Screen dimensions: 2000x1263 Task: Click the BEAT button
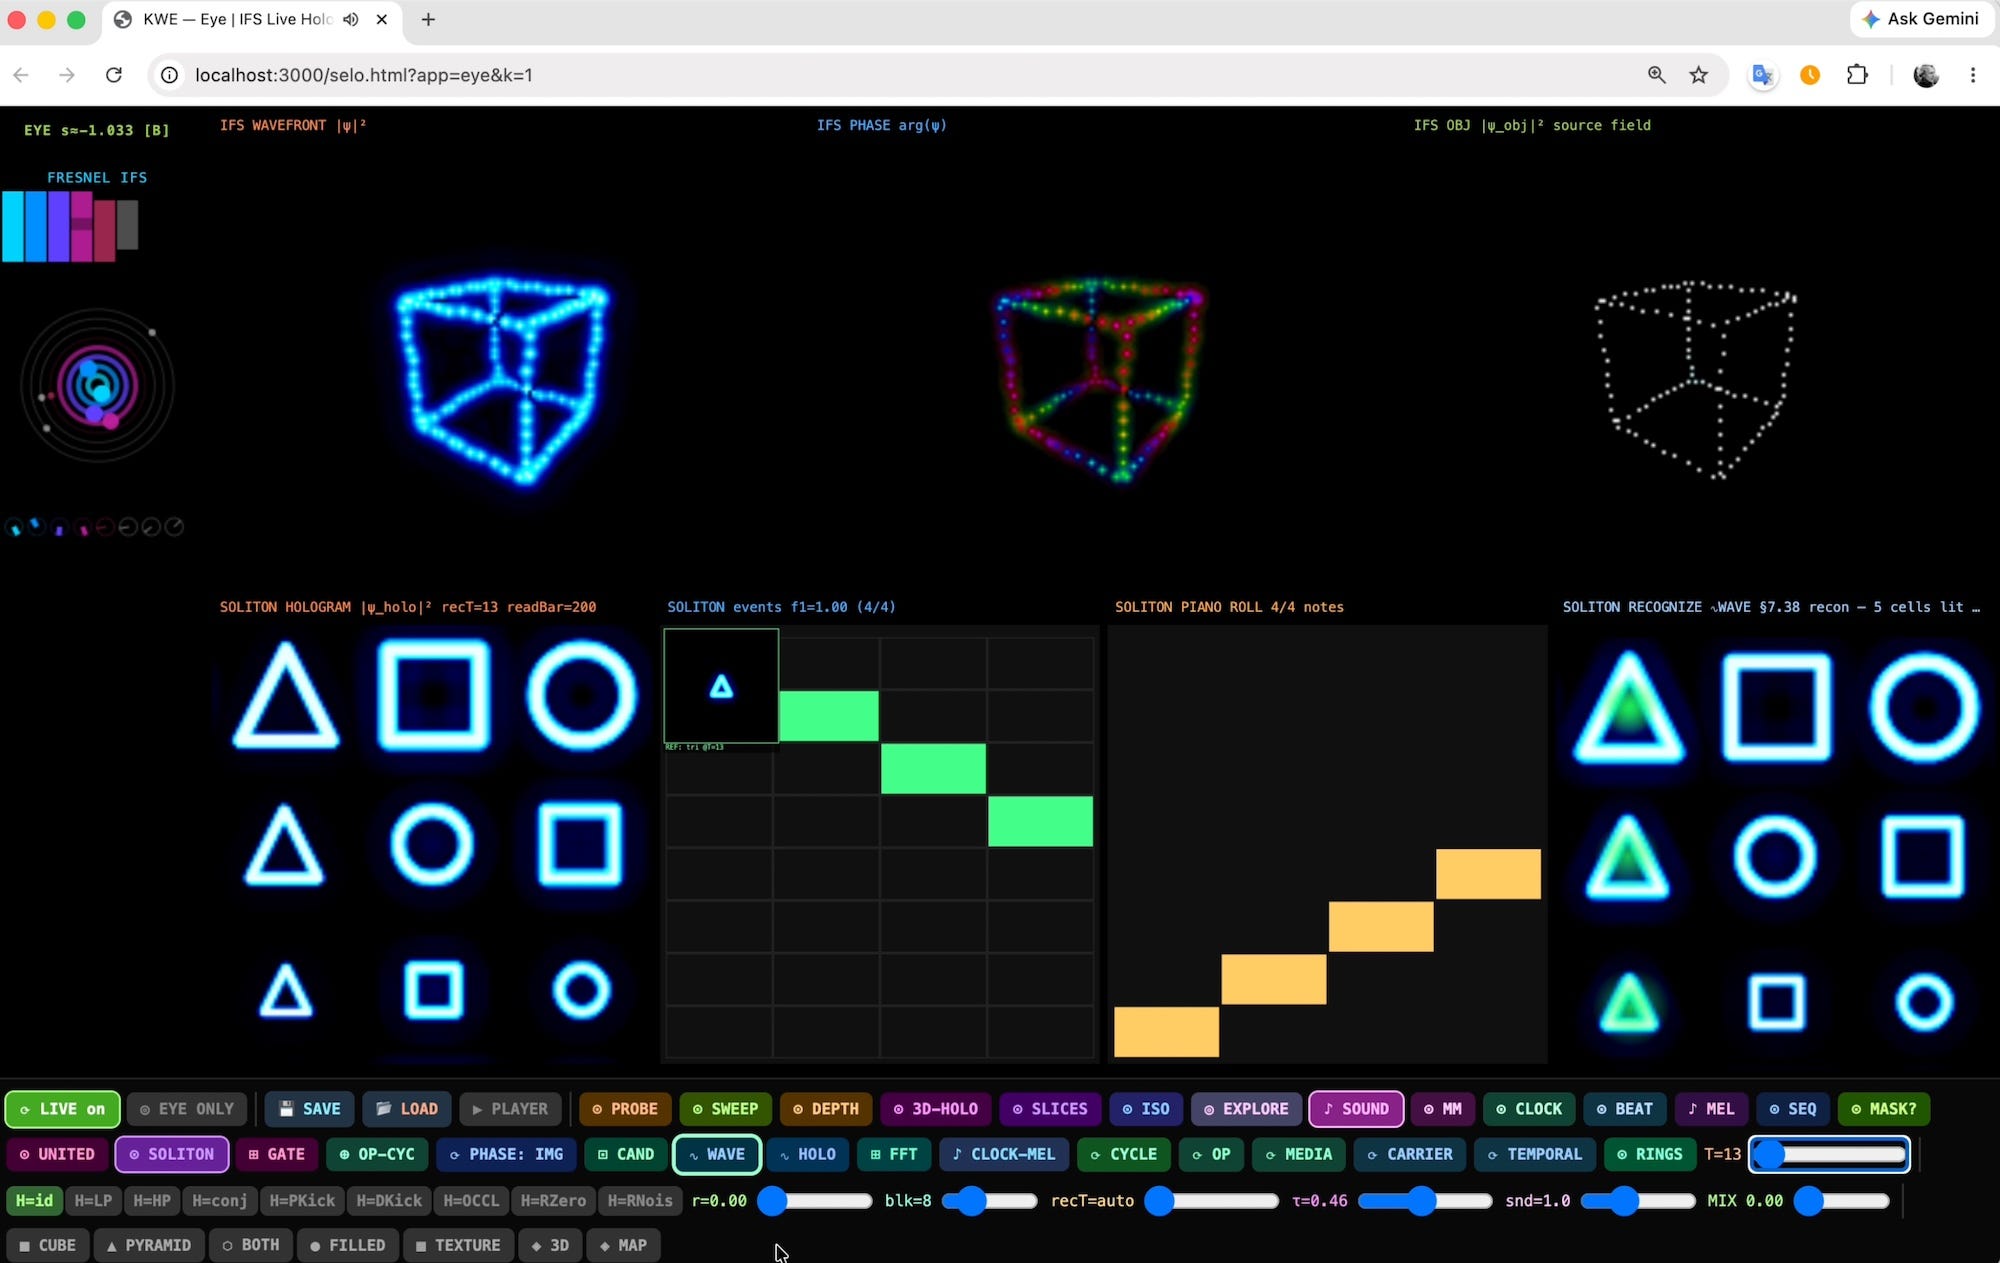point(1625,1109)
